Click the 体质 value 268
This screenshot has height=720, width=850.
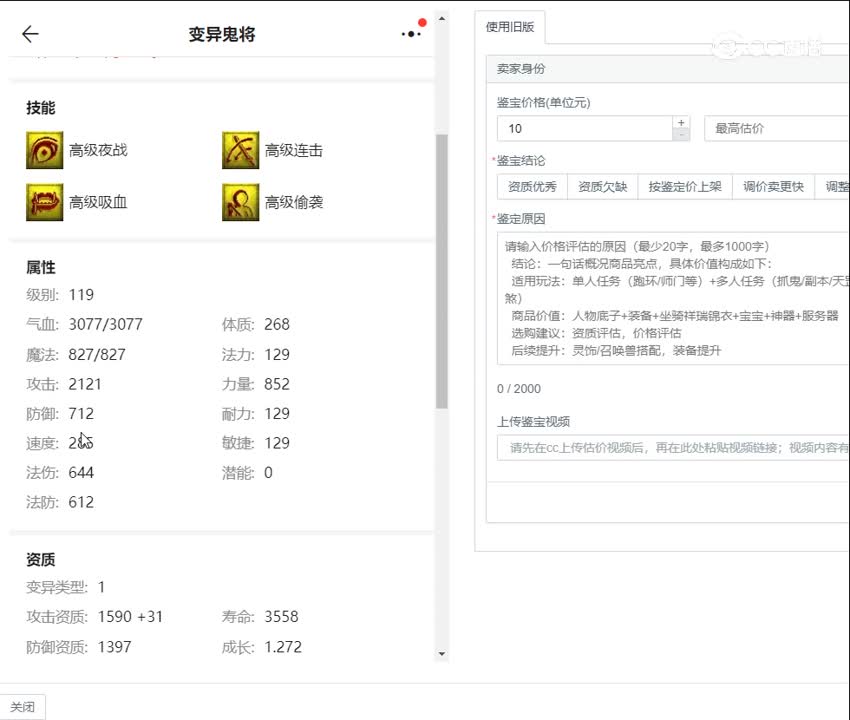coord(277,324)
